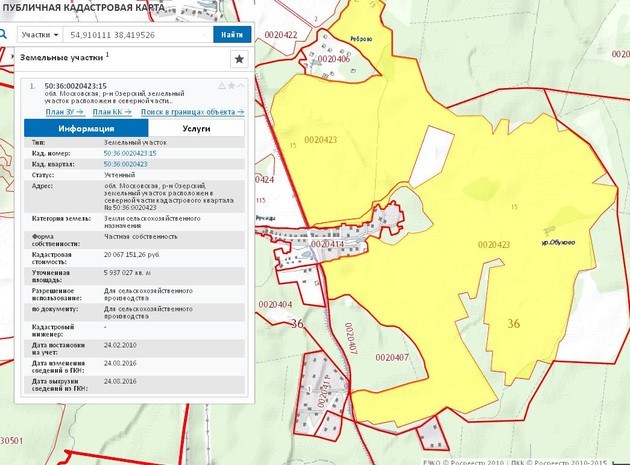Switch to the Услуги tab
The image size is (630, 465).
(x=196, y=129)
